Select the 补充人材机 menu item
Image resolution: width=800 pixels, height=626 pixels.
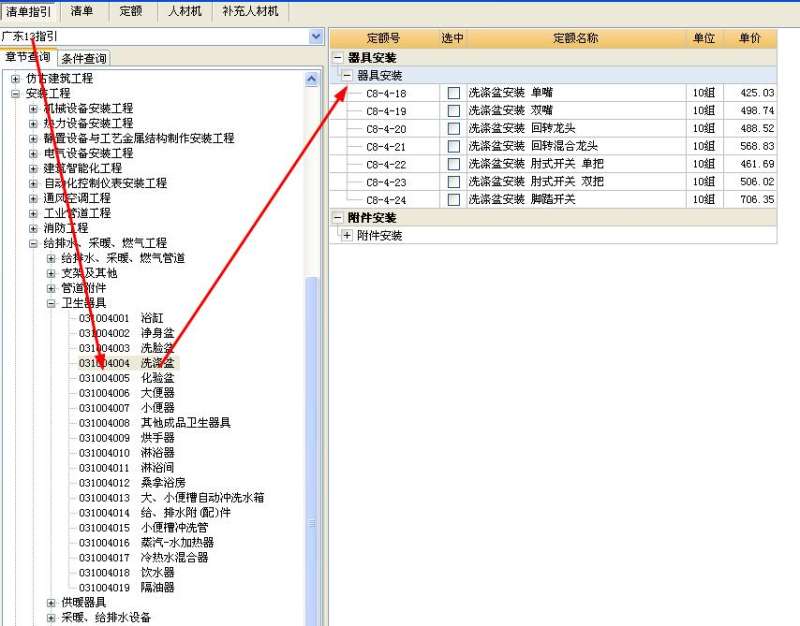click(x=251, y=11)
